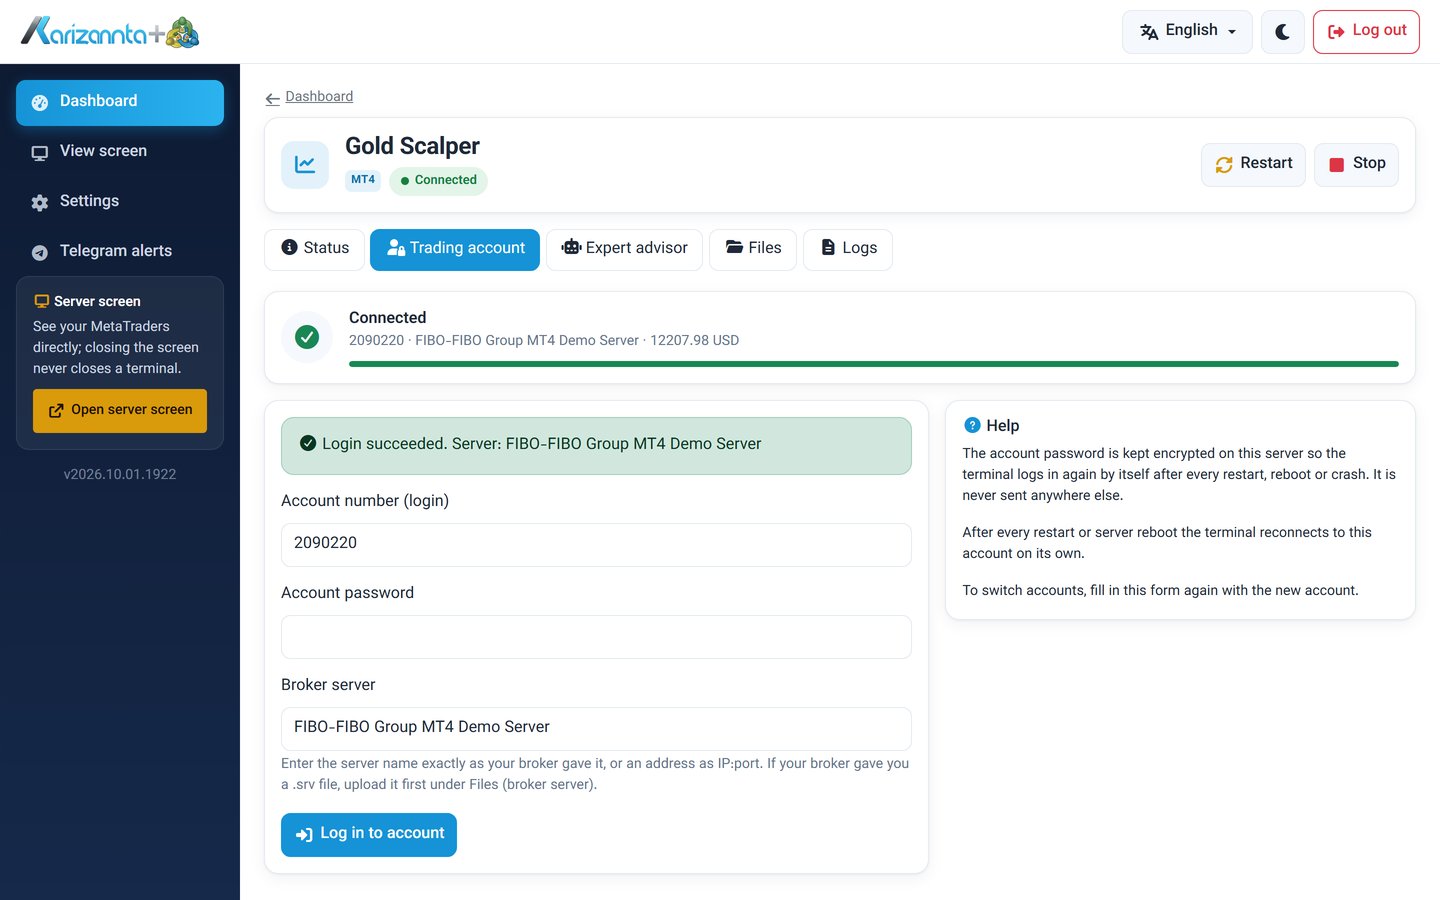Click the Server screen monitor icon
Viewport: 1440px width, 900px height.
click(42, 302)
